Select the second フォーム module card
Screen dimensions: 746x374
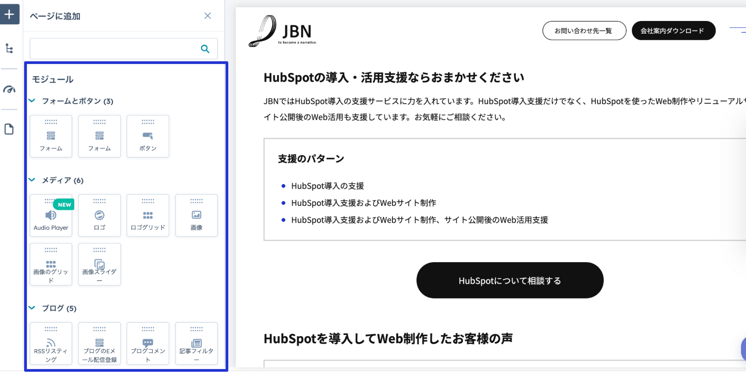99,136
